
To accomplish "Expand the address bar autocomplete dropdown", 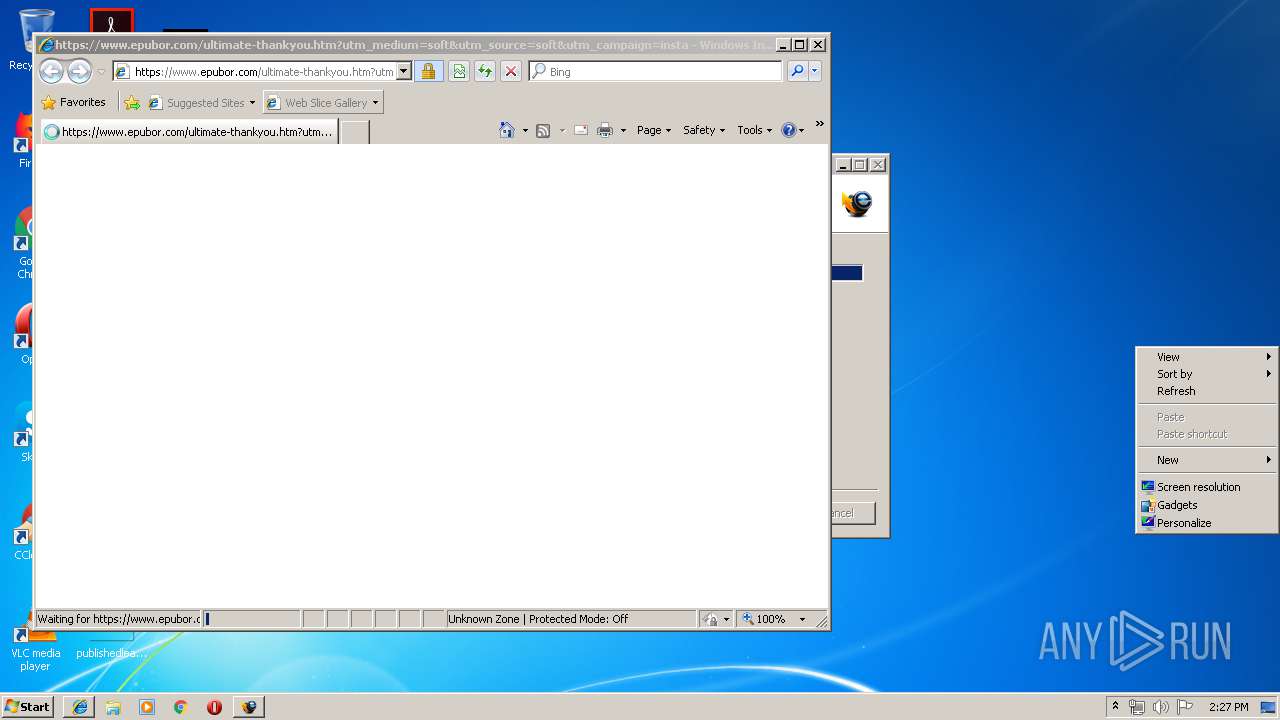I will [x=404, y=71].
